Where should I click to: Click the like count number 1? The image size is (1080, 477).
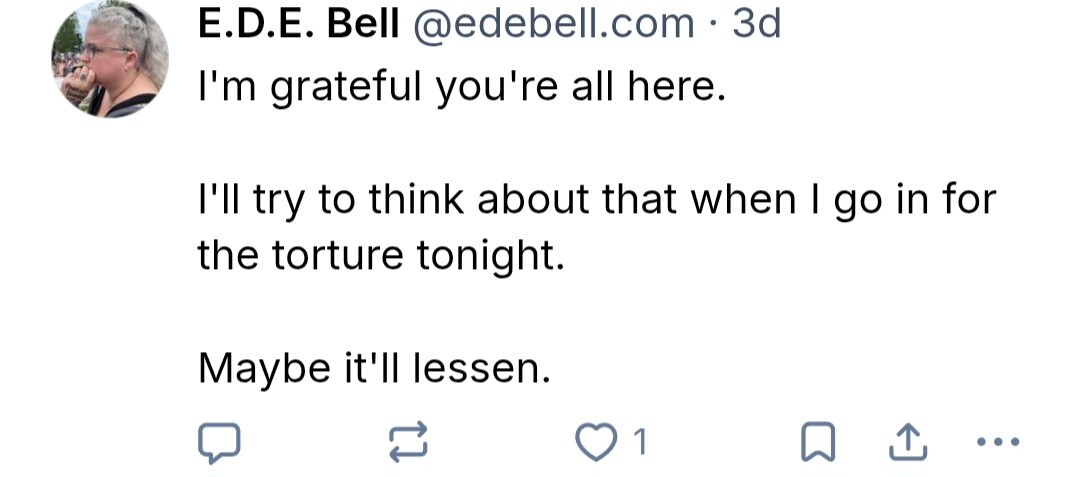(641, 442)
